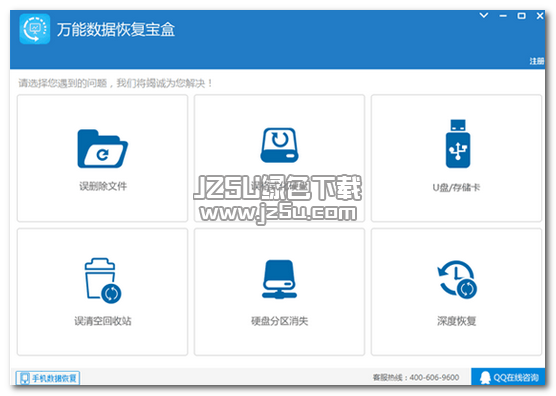Click the app logo in title bar
The height and width of the screenshot is (396, 556).
pyautogui.click(x=35, y=29)
